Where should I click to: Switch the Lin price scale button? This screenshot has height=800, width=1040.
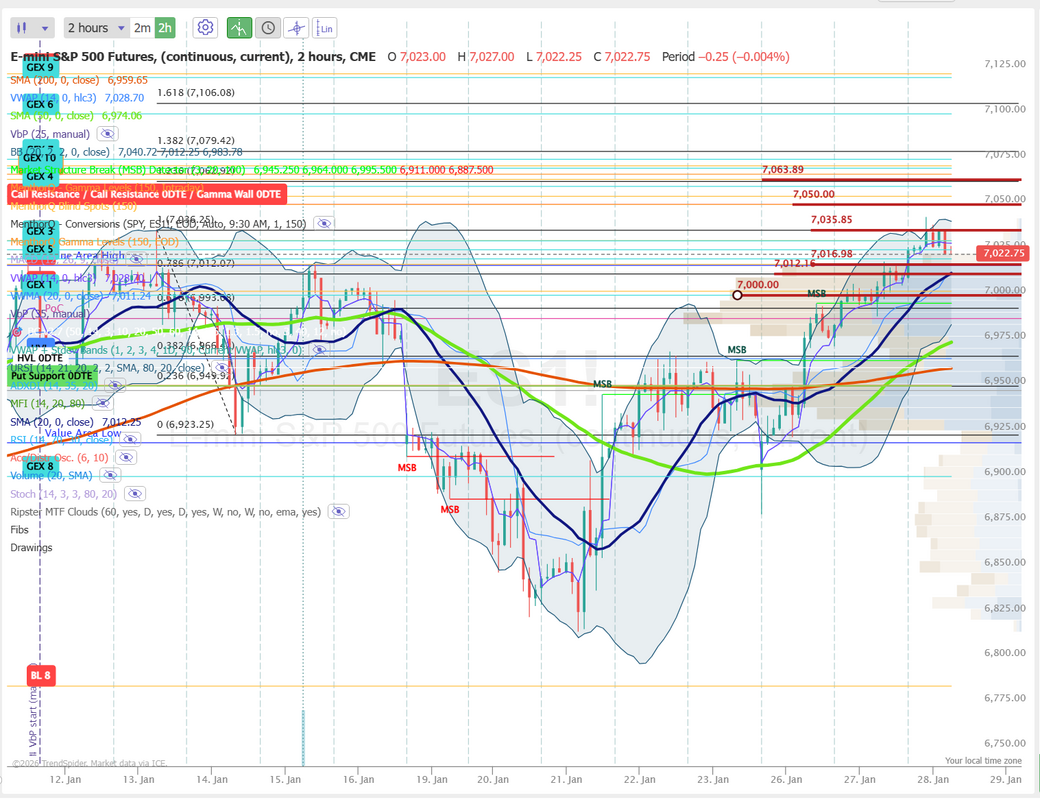(x=325, y=28)
